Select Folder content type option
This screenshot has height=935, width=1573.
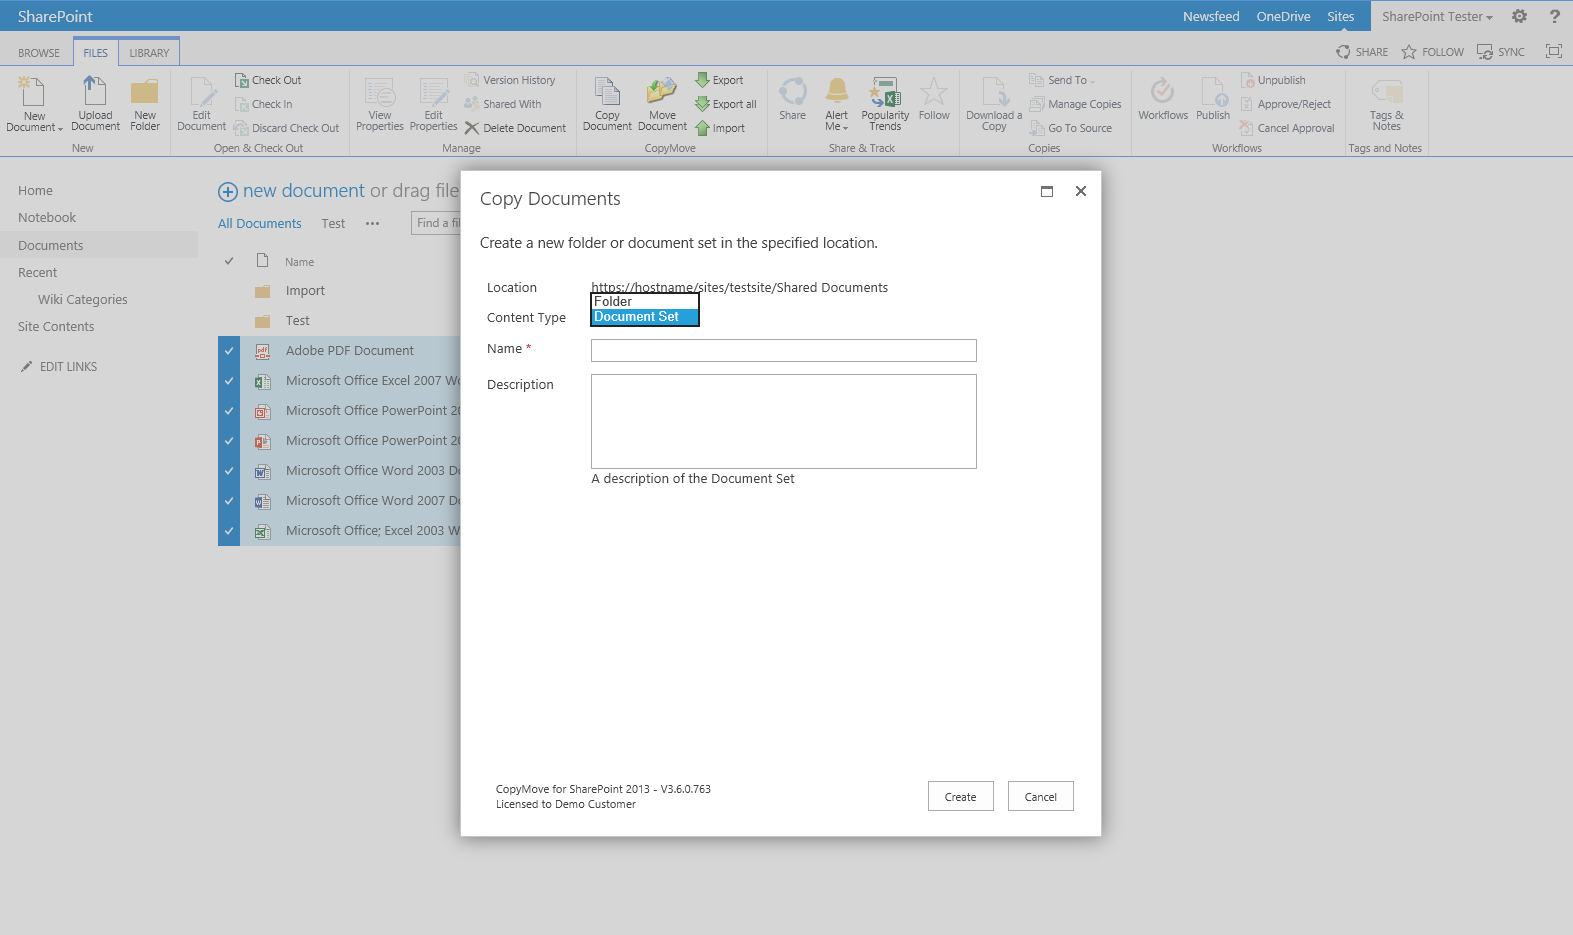click(x=644, y=301)
